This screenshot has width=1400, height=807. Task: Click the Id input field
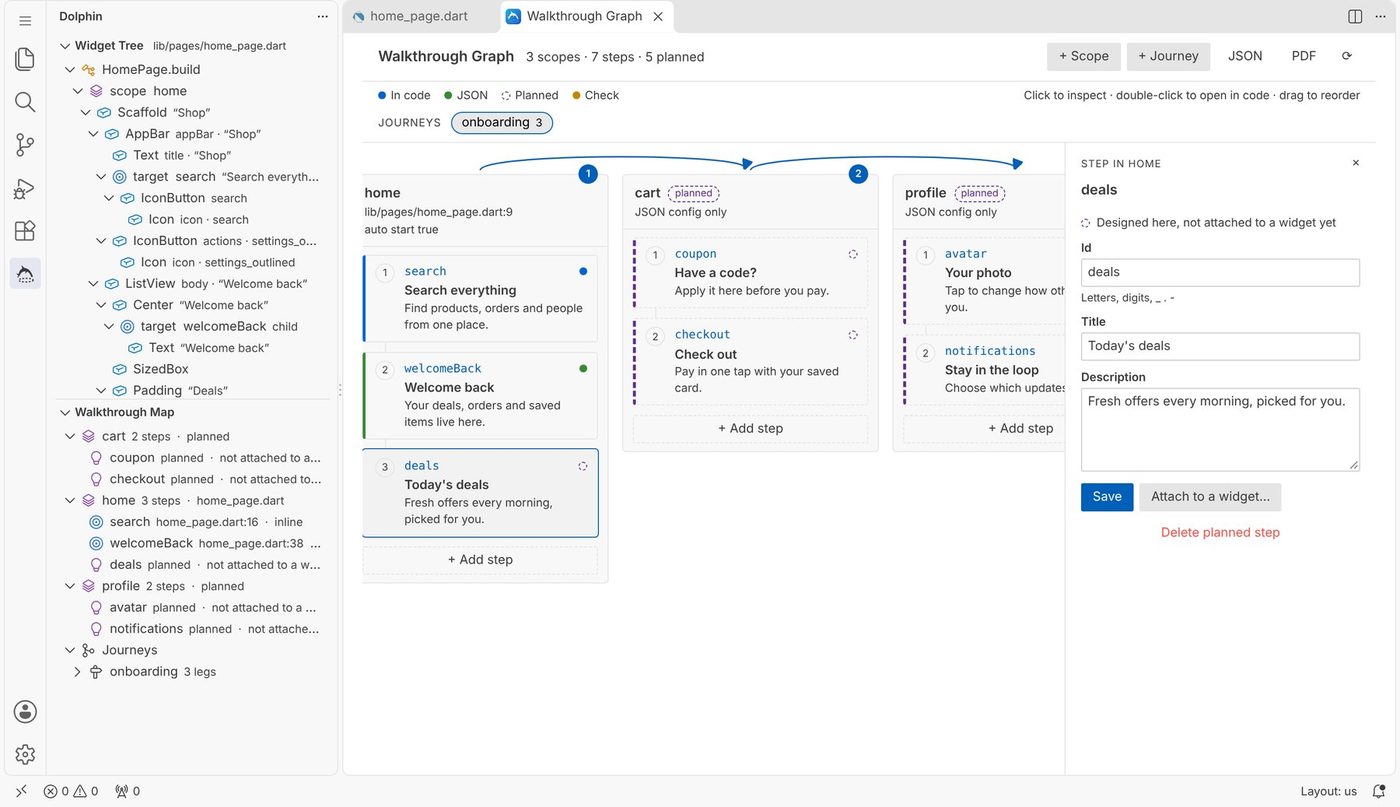[1220, 272]
